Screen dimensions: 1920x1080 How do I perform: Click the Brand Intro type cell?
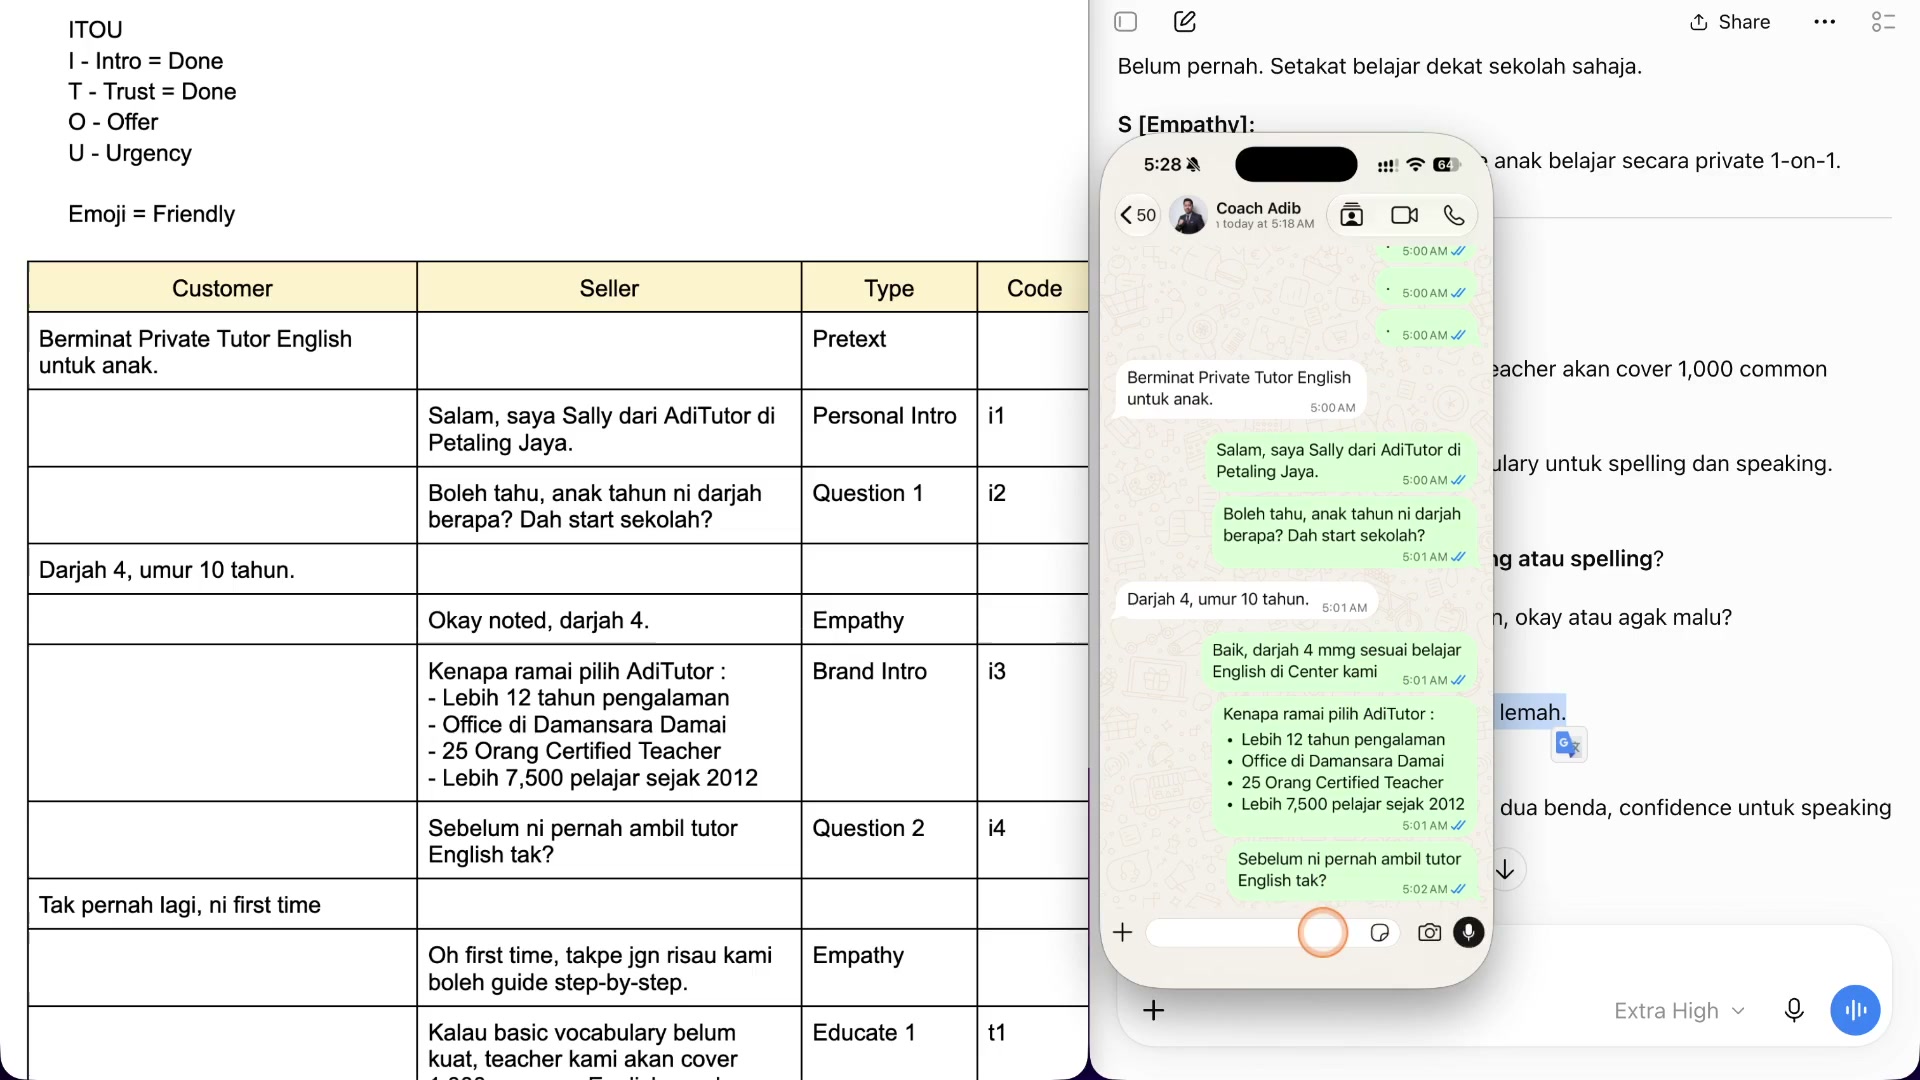point(889,723)
